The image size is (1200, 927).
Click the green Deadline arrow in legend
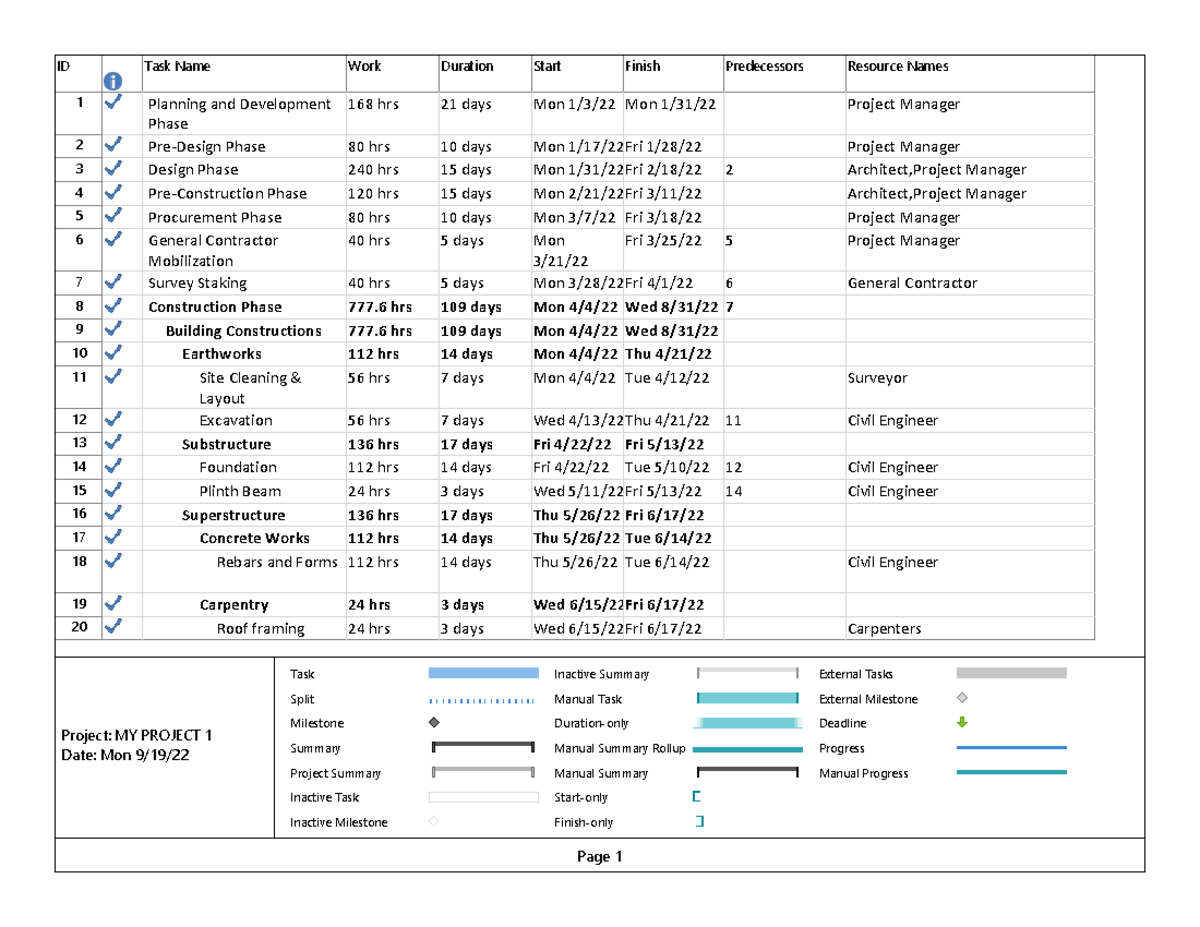tap(963, 723)
